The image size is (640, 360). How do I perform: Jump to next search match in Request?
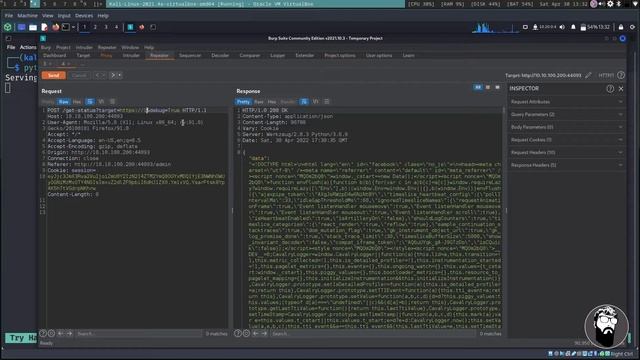(69, 333)
